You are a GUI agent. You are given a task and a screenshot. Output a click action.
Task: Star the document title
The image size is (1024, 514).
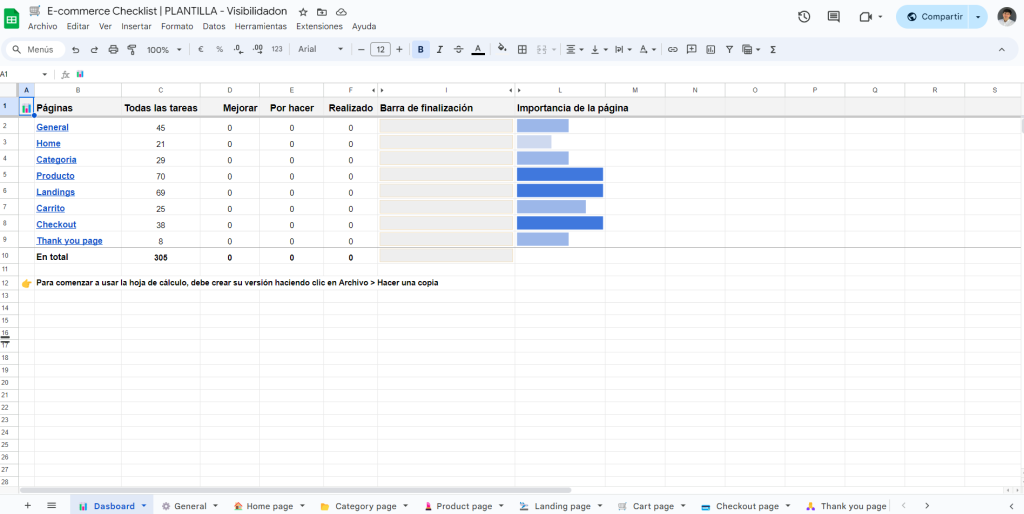click(303, 11)
